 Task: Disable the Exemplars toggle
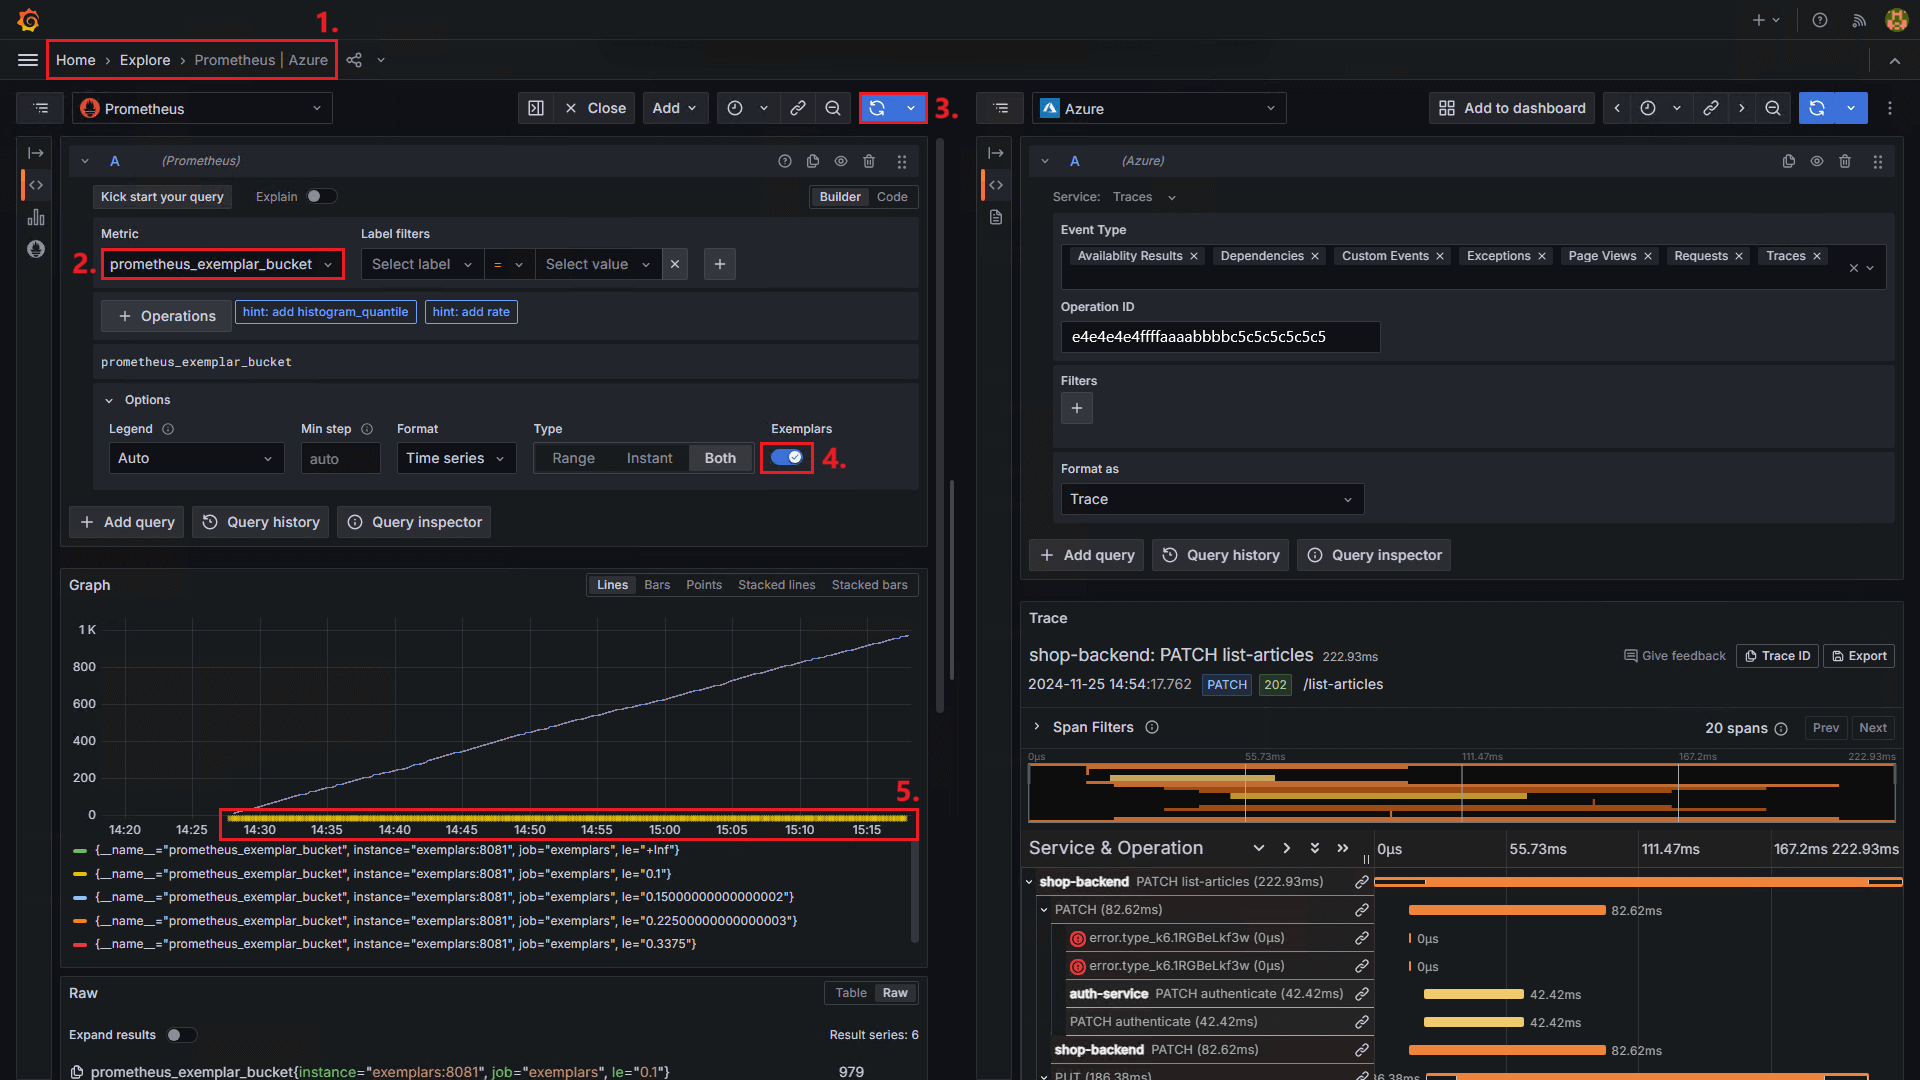787,458
